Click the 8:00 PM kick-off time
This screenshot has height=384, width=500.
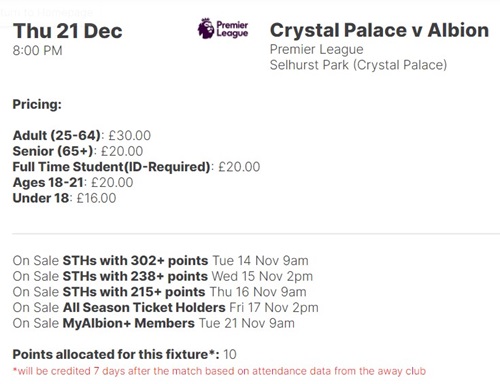click(38, 51)
